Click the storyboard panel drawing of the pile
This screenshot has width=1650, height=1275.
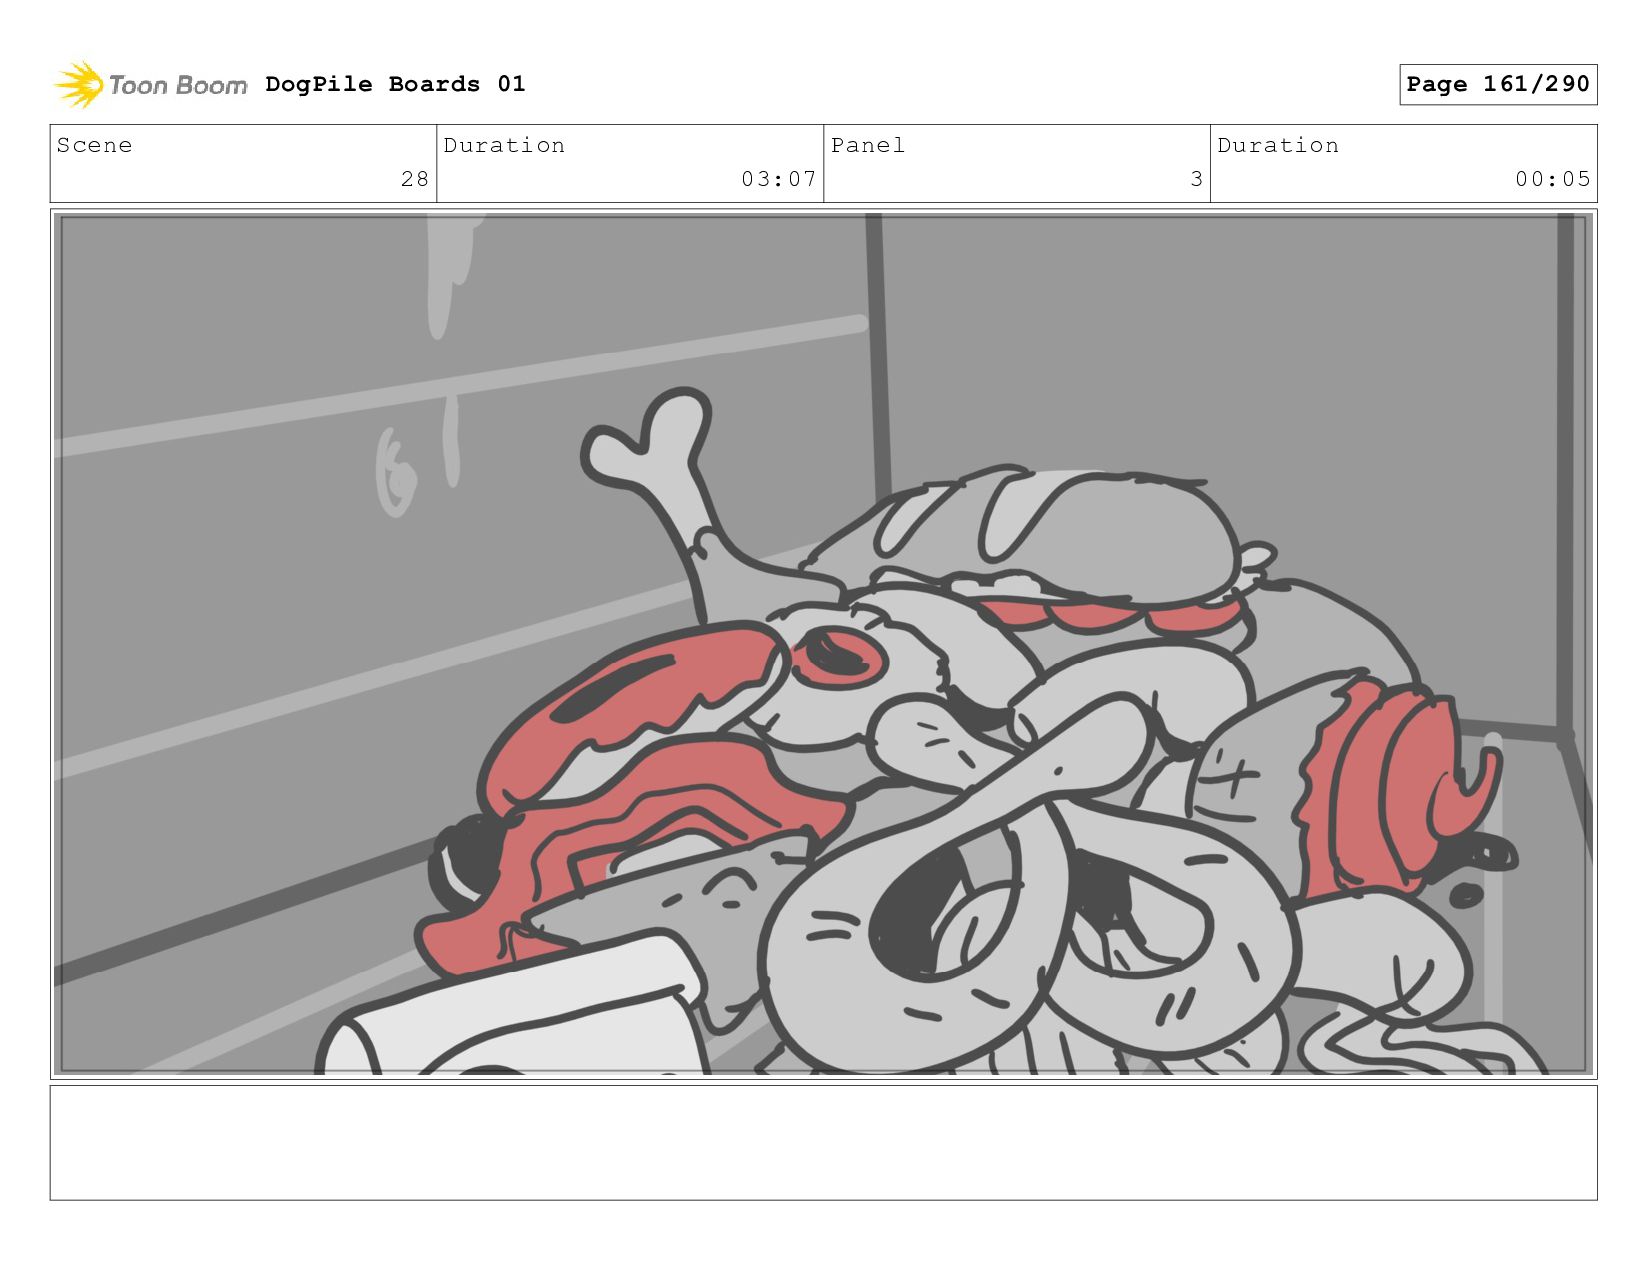824,644
